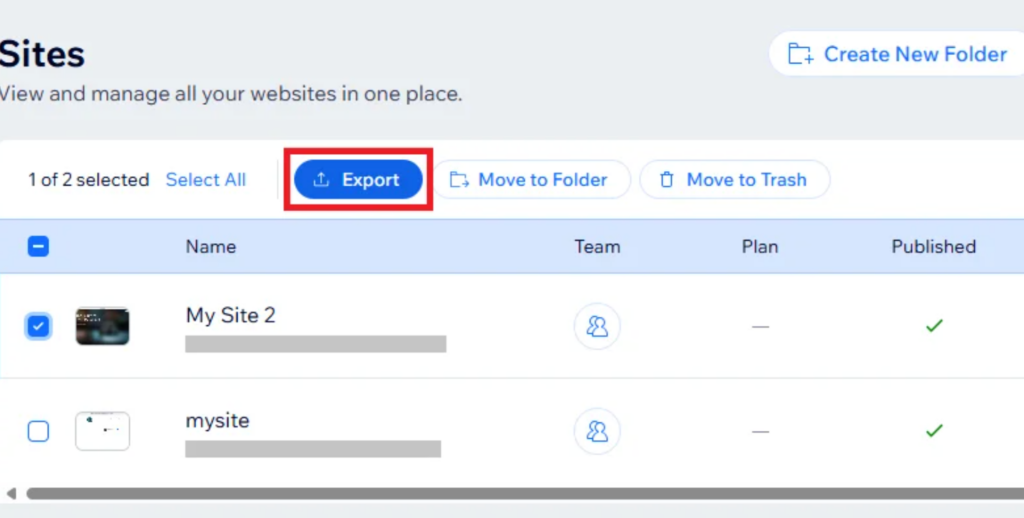Click the green published checkmark for My Site 2
This screenshot has width=1024, height=518.
[934, 326]
